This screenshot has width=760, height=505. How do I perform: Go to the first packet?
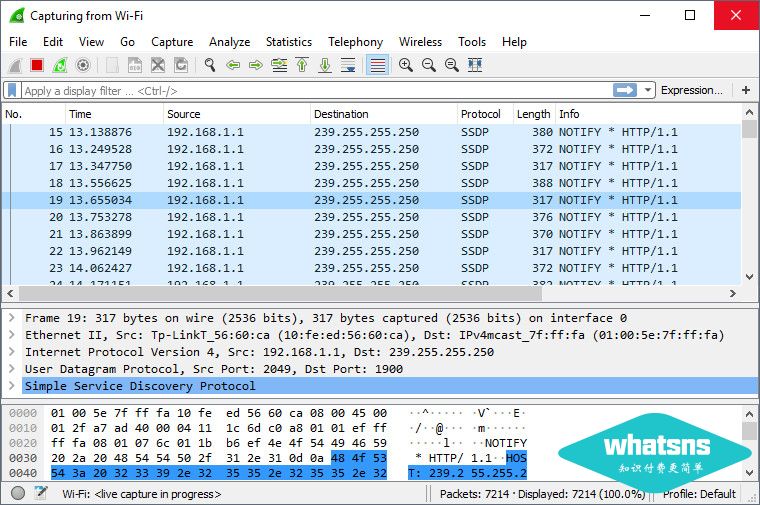(302, 65)
